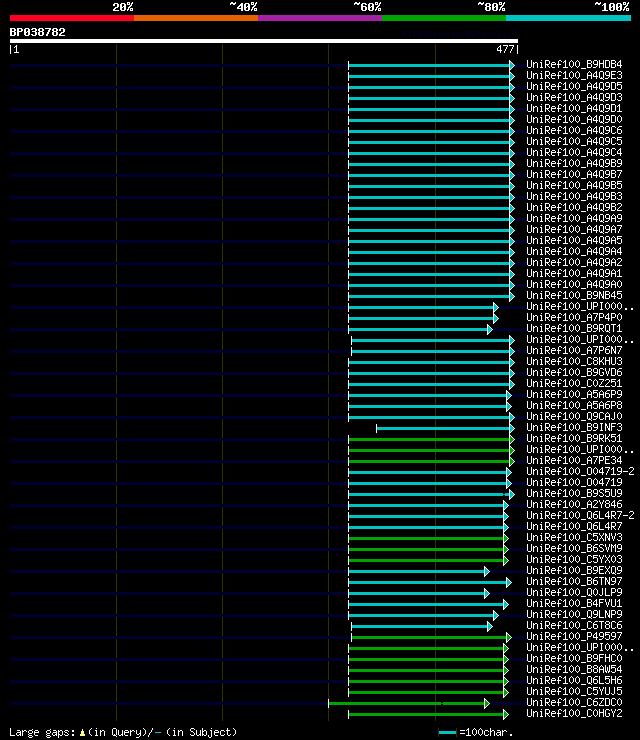Screen dimensions: 640x740
Task: Select the UniRef100_A5A6P9 label
Action: click(x=574, y=395)
